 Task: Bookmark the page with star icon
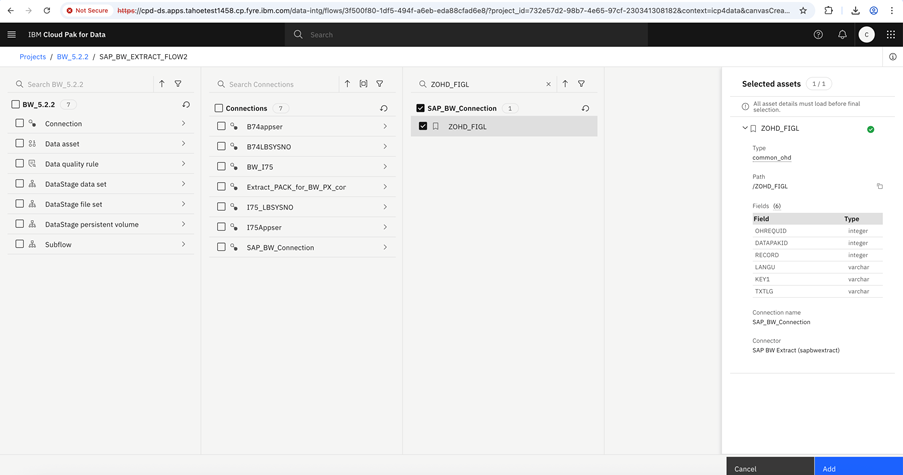click(803, 10)
